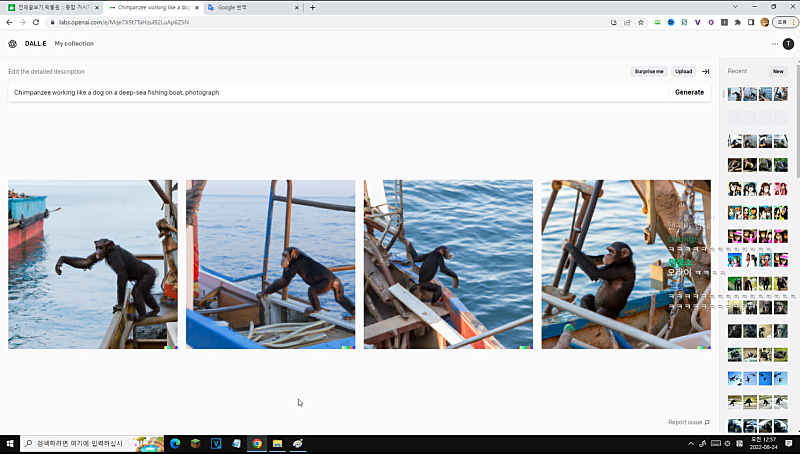Open the anime girls thumbnail row in Recent
Screen dimensions: 800x454
758,189
